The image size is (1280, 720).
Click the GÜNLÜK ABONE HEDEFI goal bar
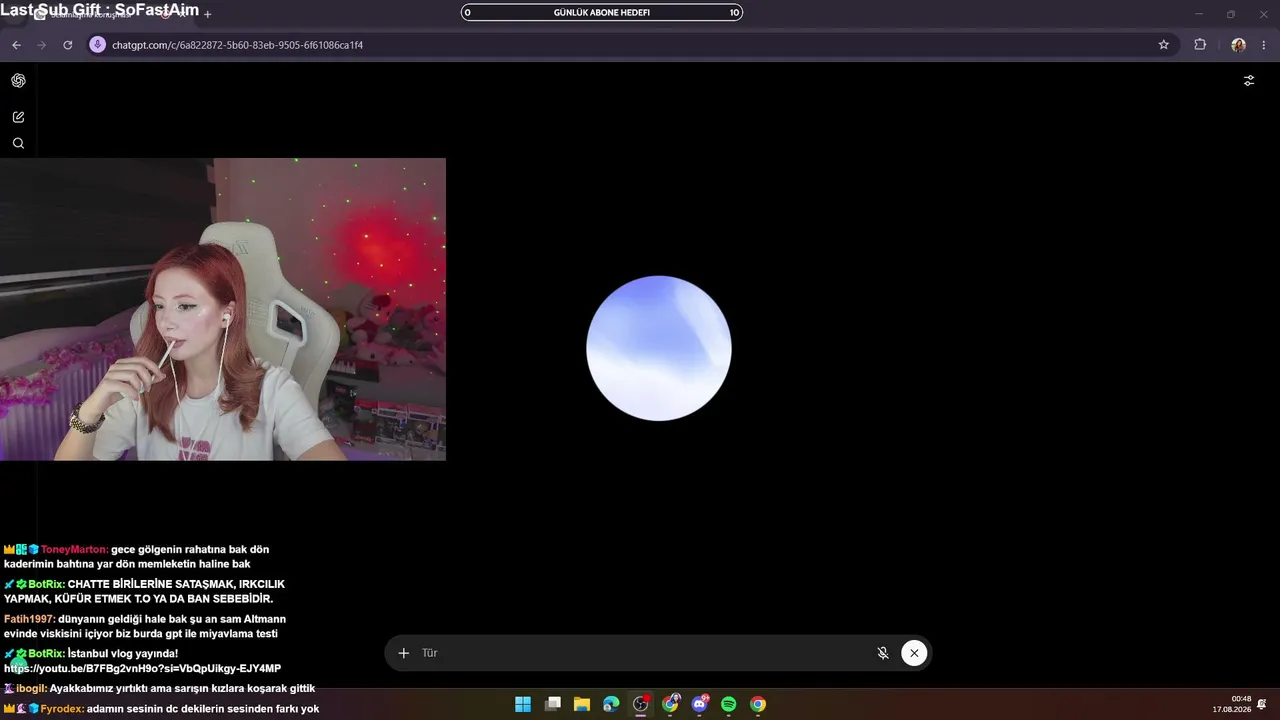click(x=602, y=13)
